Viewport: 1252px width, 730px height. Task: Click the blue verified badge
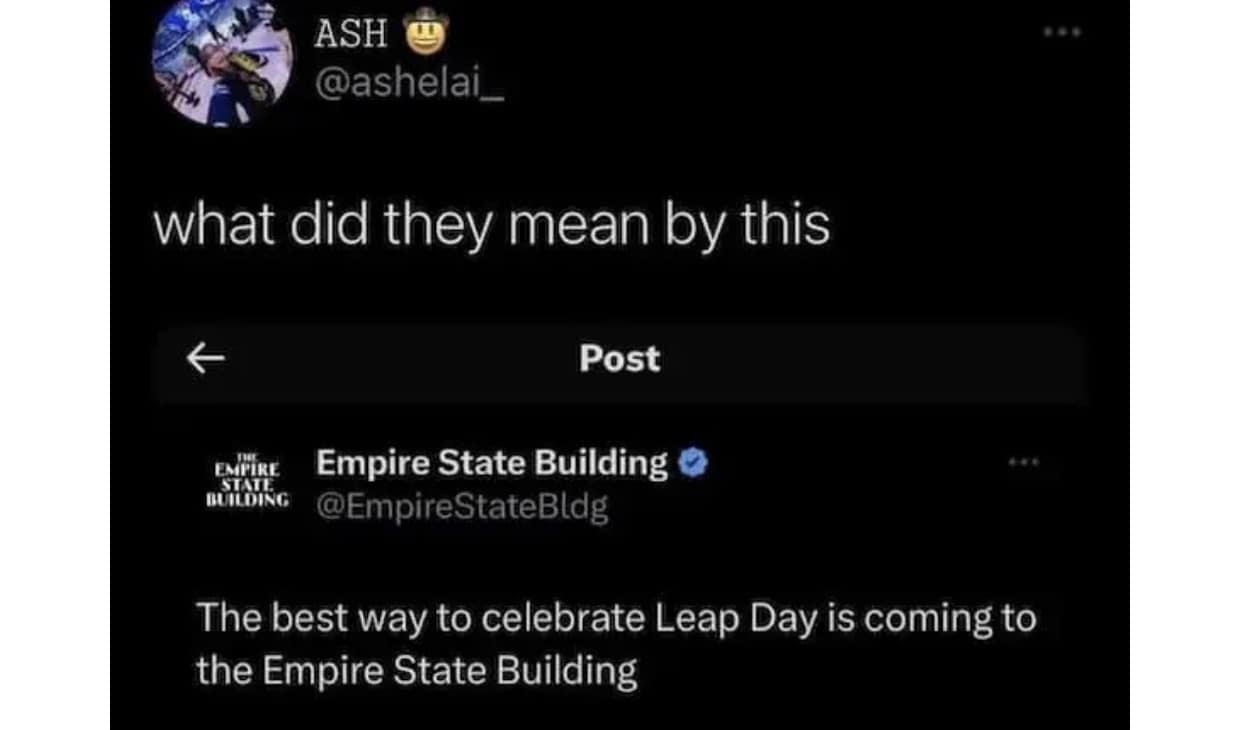tap(693, 463)
